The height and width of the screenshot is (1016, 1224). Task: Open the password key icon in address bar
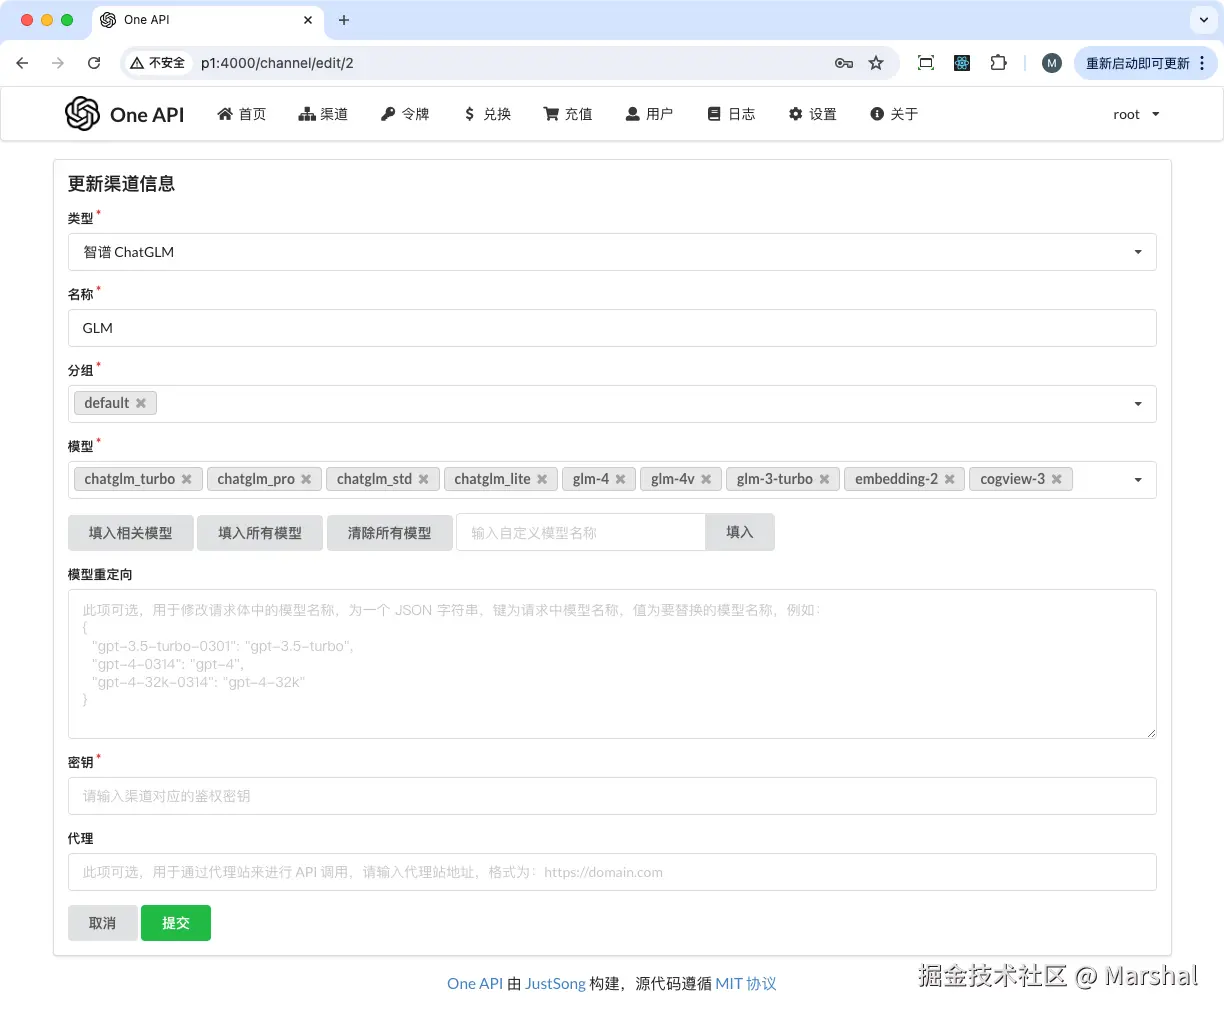pos(844,63)
